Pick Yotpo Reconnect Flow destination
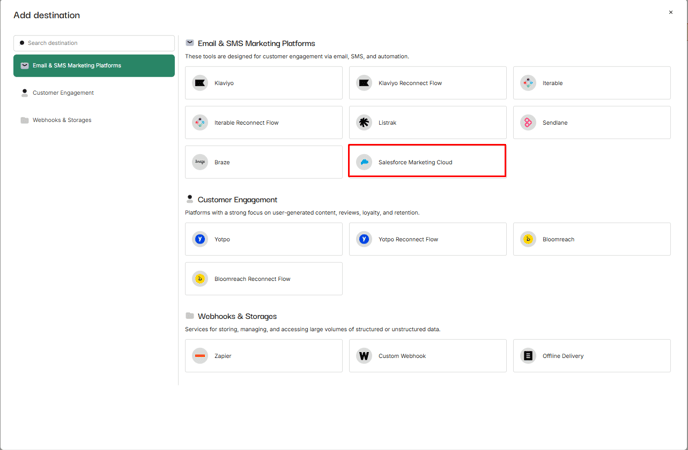The image size is (688, 450). pos(427,240)
